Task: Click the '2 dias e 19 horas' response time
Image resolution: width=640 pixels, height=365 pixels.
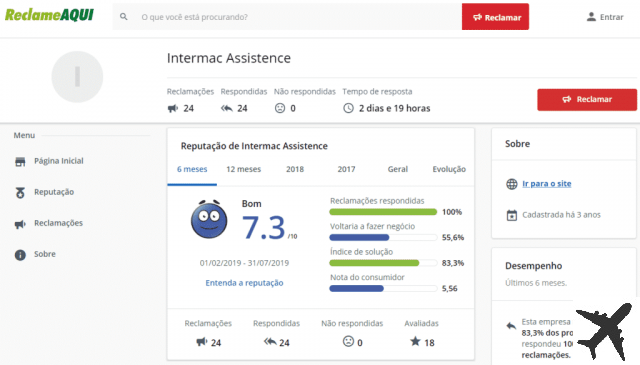Action: tap(394, 108)
